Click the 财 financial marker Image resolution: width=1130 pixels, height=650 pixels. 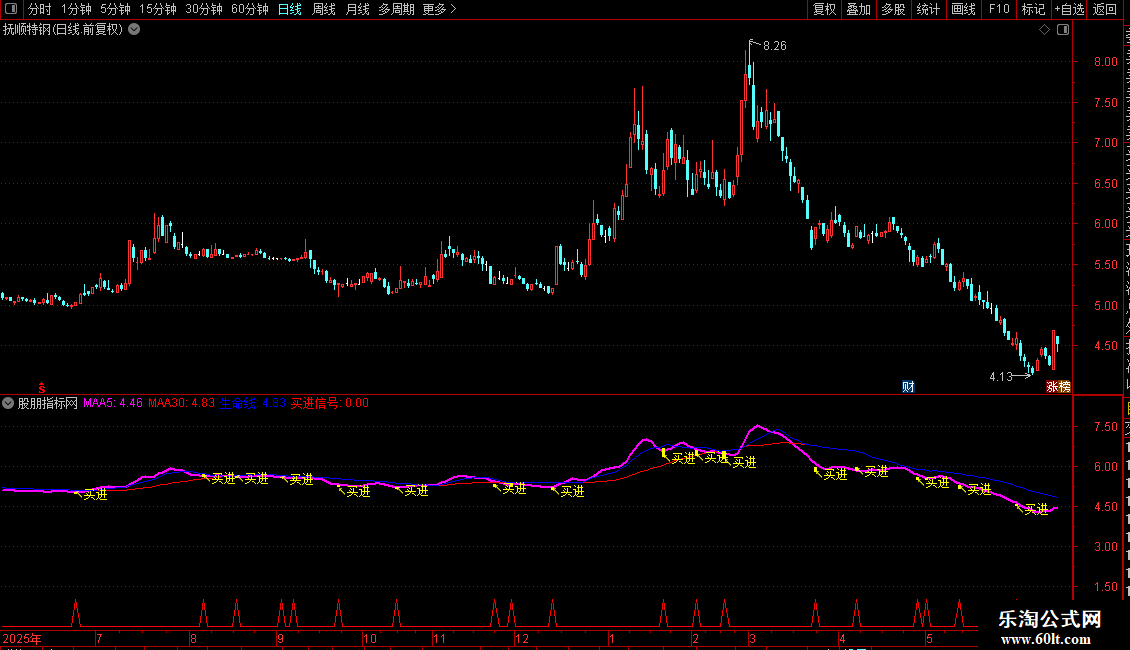(908, 387)
